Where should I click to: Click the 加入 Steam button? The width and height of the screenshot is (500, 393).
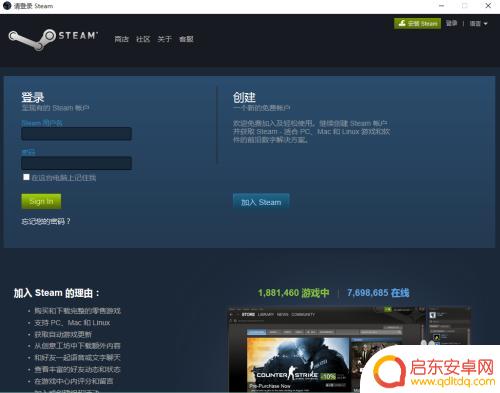tap(261, 202)
